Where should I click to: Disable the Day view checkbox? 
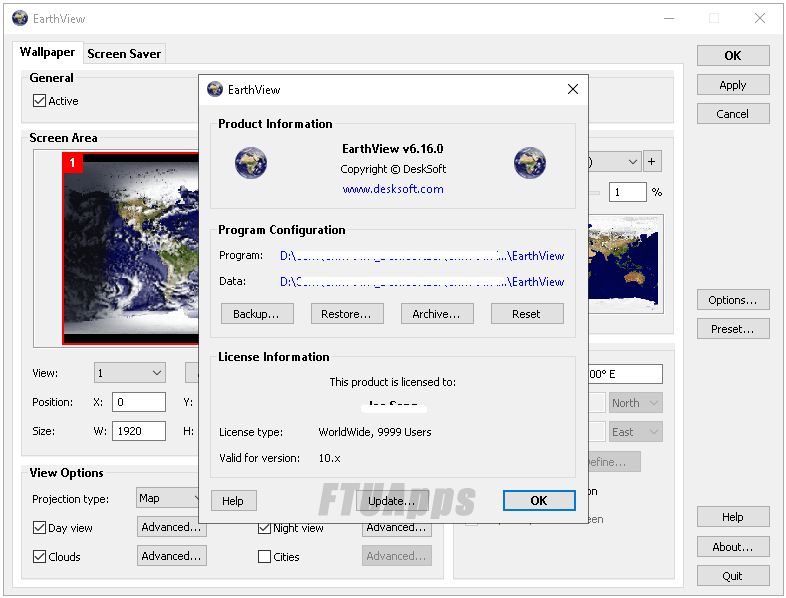pyautogui.click(x=40, y=527)
